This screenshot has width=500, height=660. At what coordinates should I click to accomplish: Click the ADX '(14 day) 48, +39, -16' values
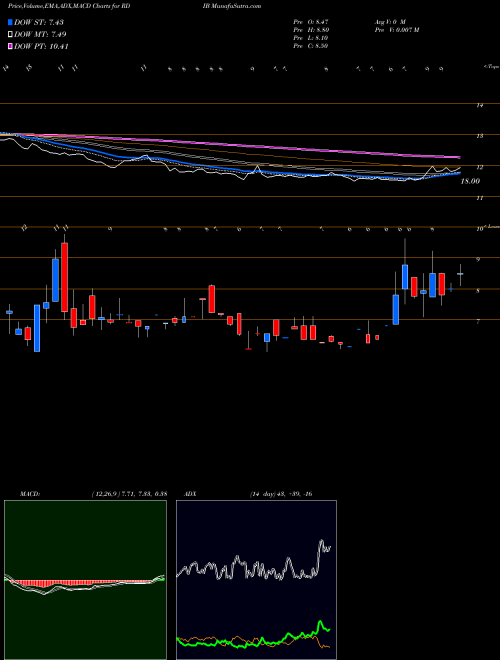[x=280, y=494]
